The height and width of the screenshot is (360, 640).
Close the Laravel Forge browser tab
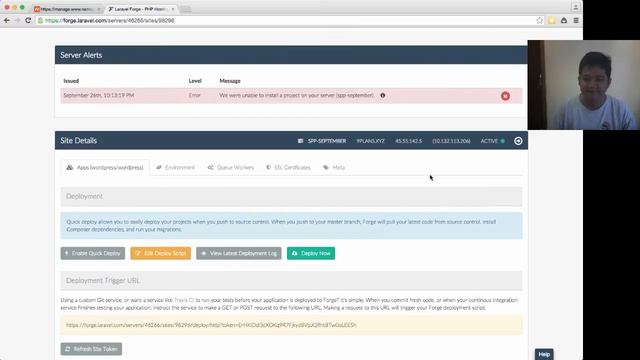(x=173, y=9)
